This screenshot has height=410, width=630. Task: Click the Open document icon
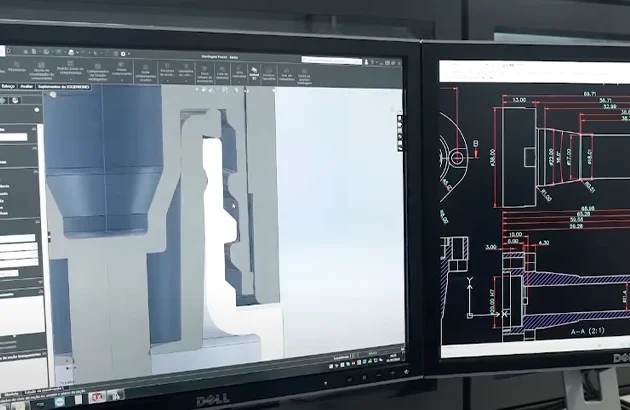tap(46, 51)
